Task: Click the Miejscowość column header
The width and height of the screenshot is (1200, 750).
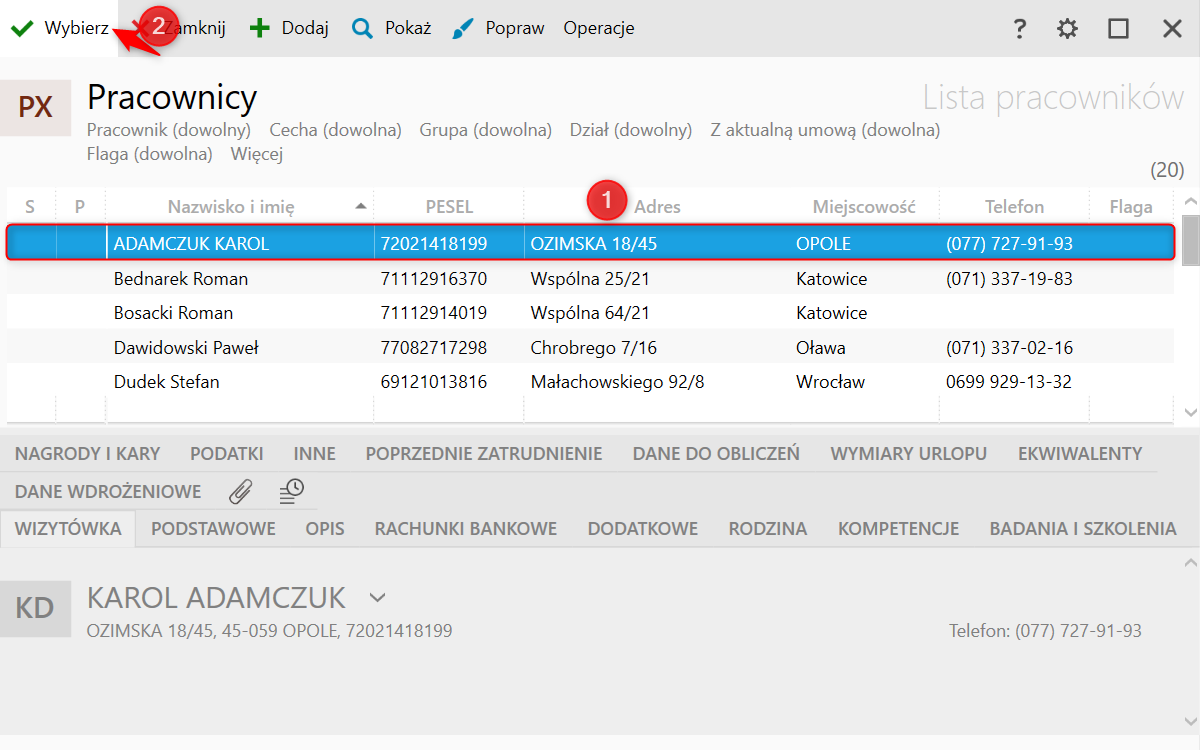Action: coord(864,206)
